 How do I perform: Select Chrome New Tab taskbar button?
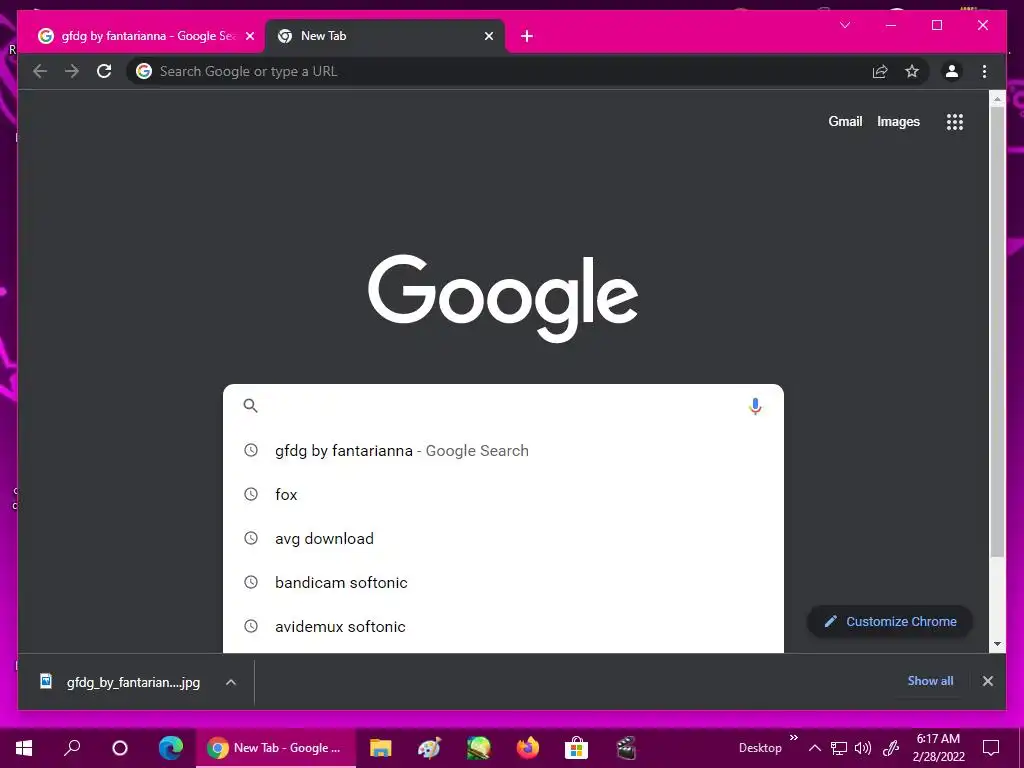276,748
